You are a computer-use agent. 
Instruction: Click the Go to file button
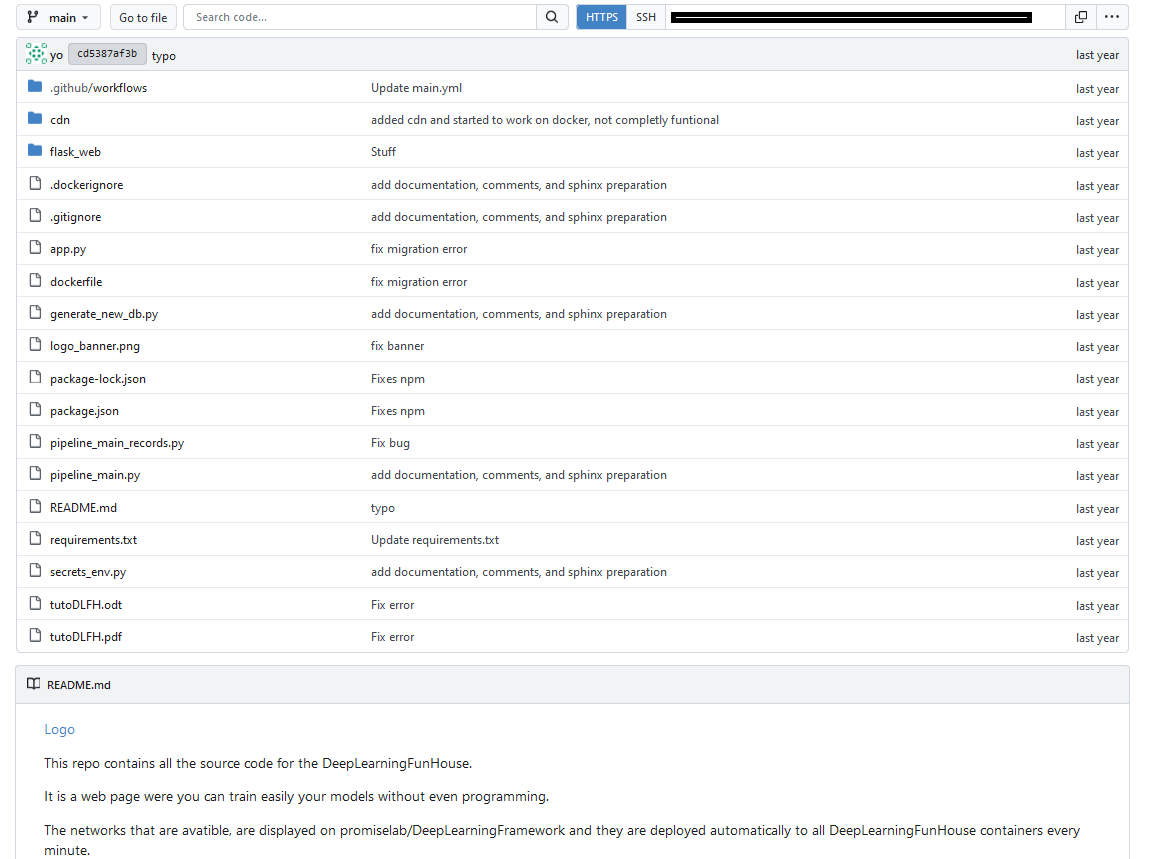[x=142, y=17]
